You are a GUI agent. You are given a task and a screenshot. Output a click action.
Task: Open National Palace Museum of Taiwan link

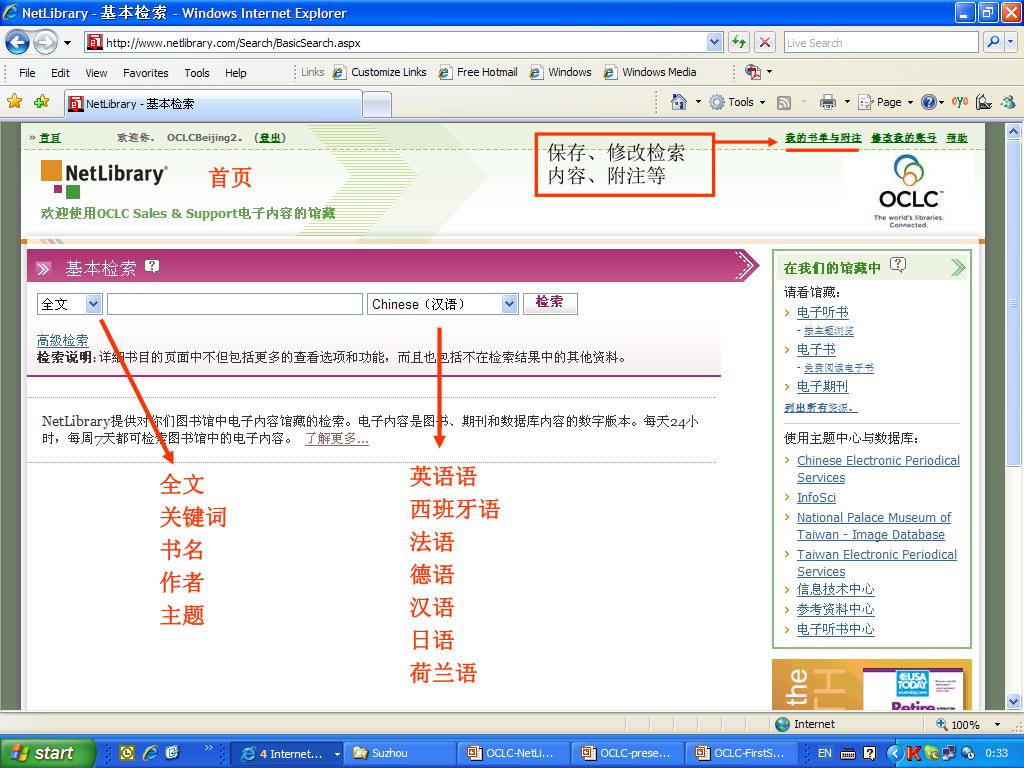874,526
